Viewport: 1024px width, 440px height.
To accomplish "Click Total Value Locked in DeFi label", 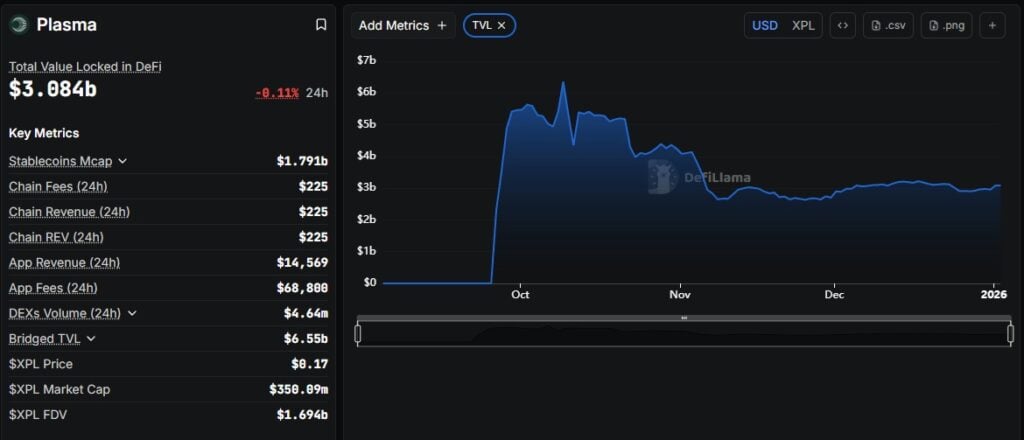I will 85,67.
